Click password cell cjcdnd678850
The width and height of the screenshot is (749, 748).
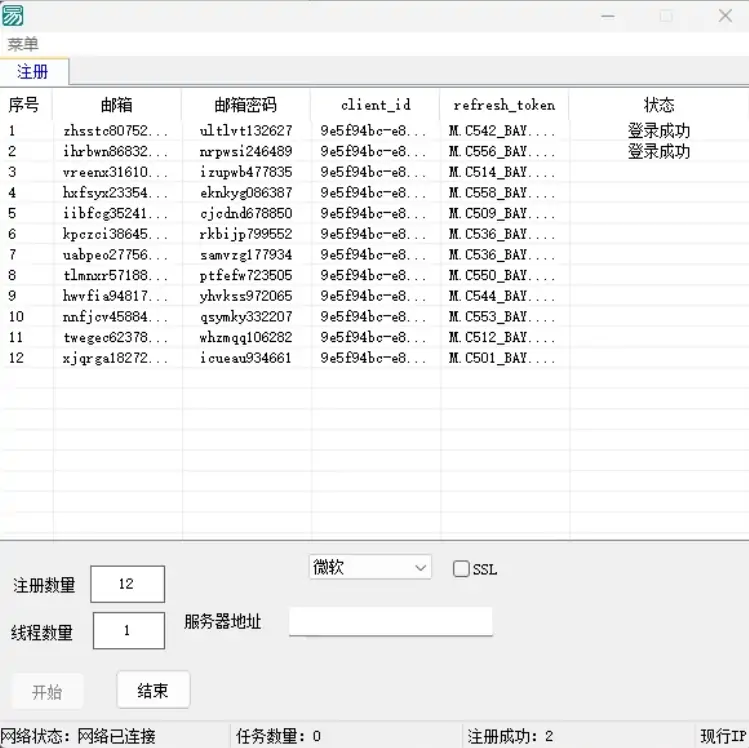pos(246,213)
